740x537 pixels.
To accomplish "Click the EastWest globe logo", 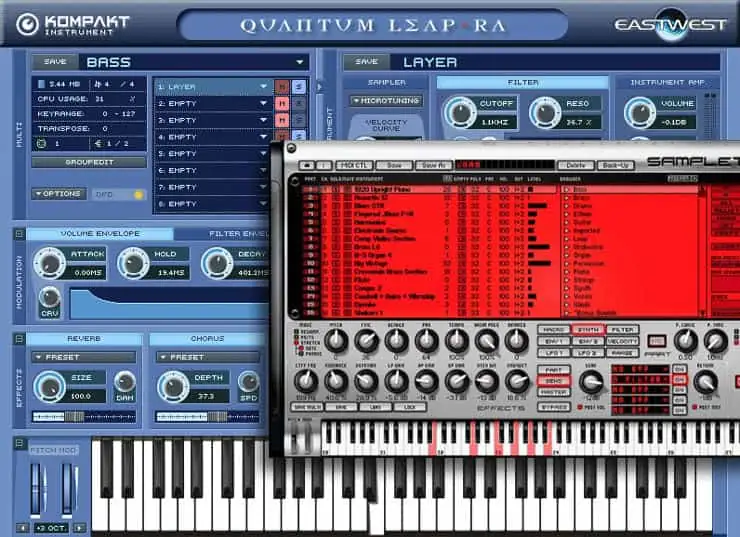I will 671,24.
